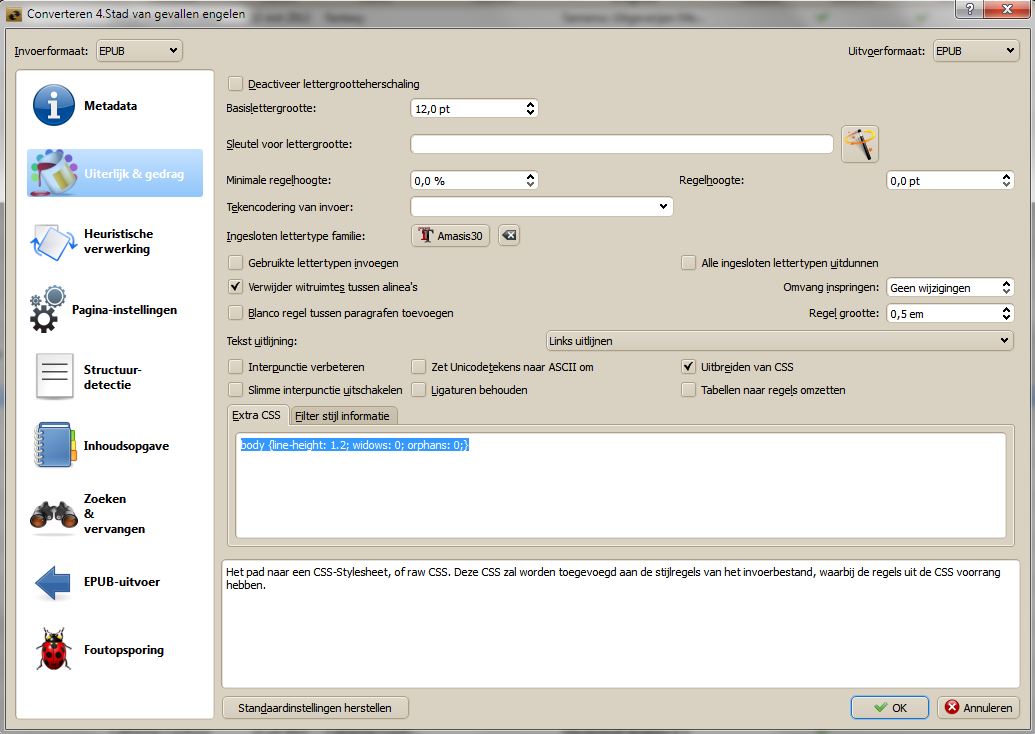
Task: Enable Blanco regel tussen paragrafen toevoegen
Action: point(235,313)
